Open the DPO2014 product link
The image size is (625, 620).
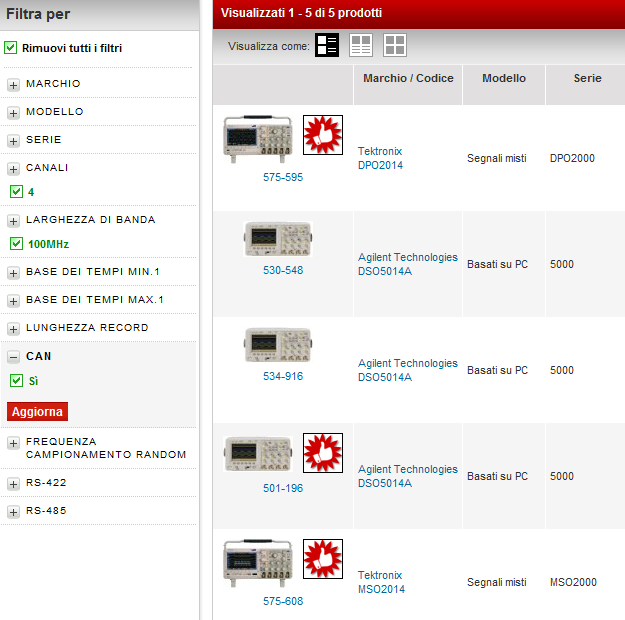(x=380, y=165)
